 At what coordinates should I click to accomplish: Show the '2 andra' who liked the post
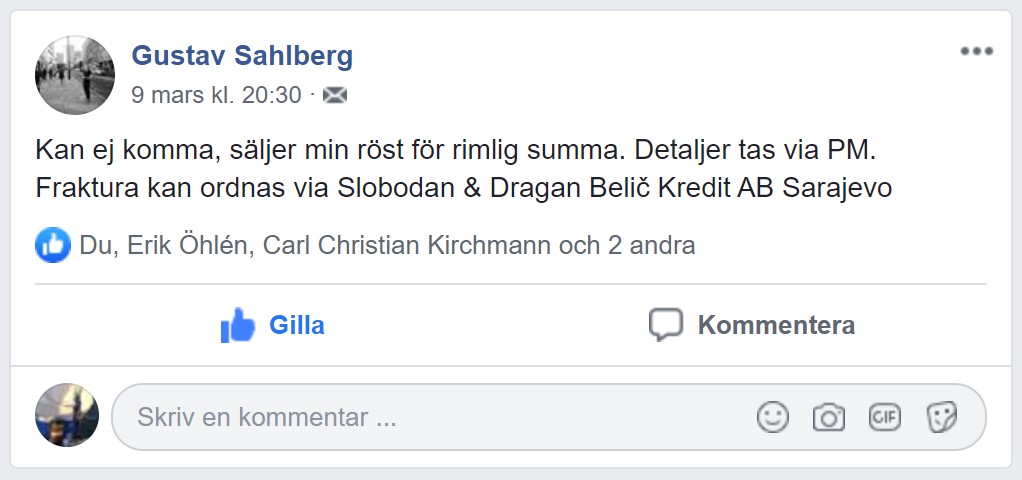(652, 245)
